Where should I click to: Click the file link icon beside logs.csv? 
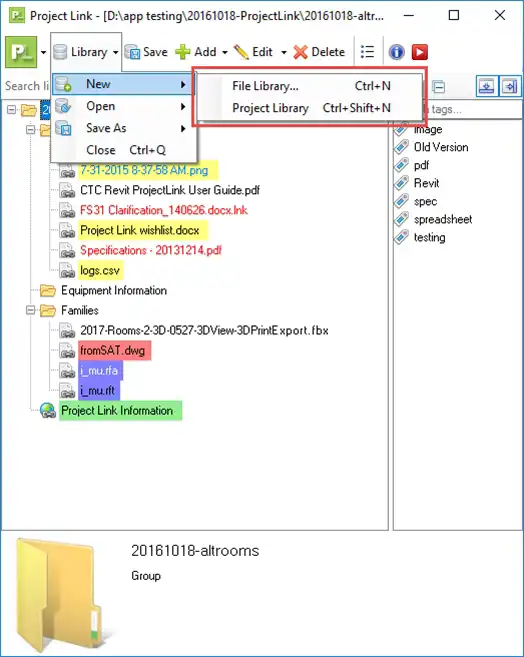pos(67,270)
